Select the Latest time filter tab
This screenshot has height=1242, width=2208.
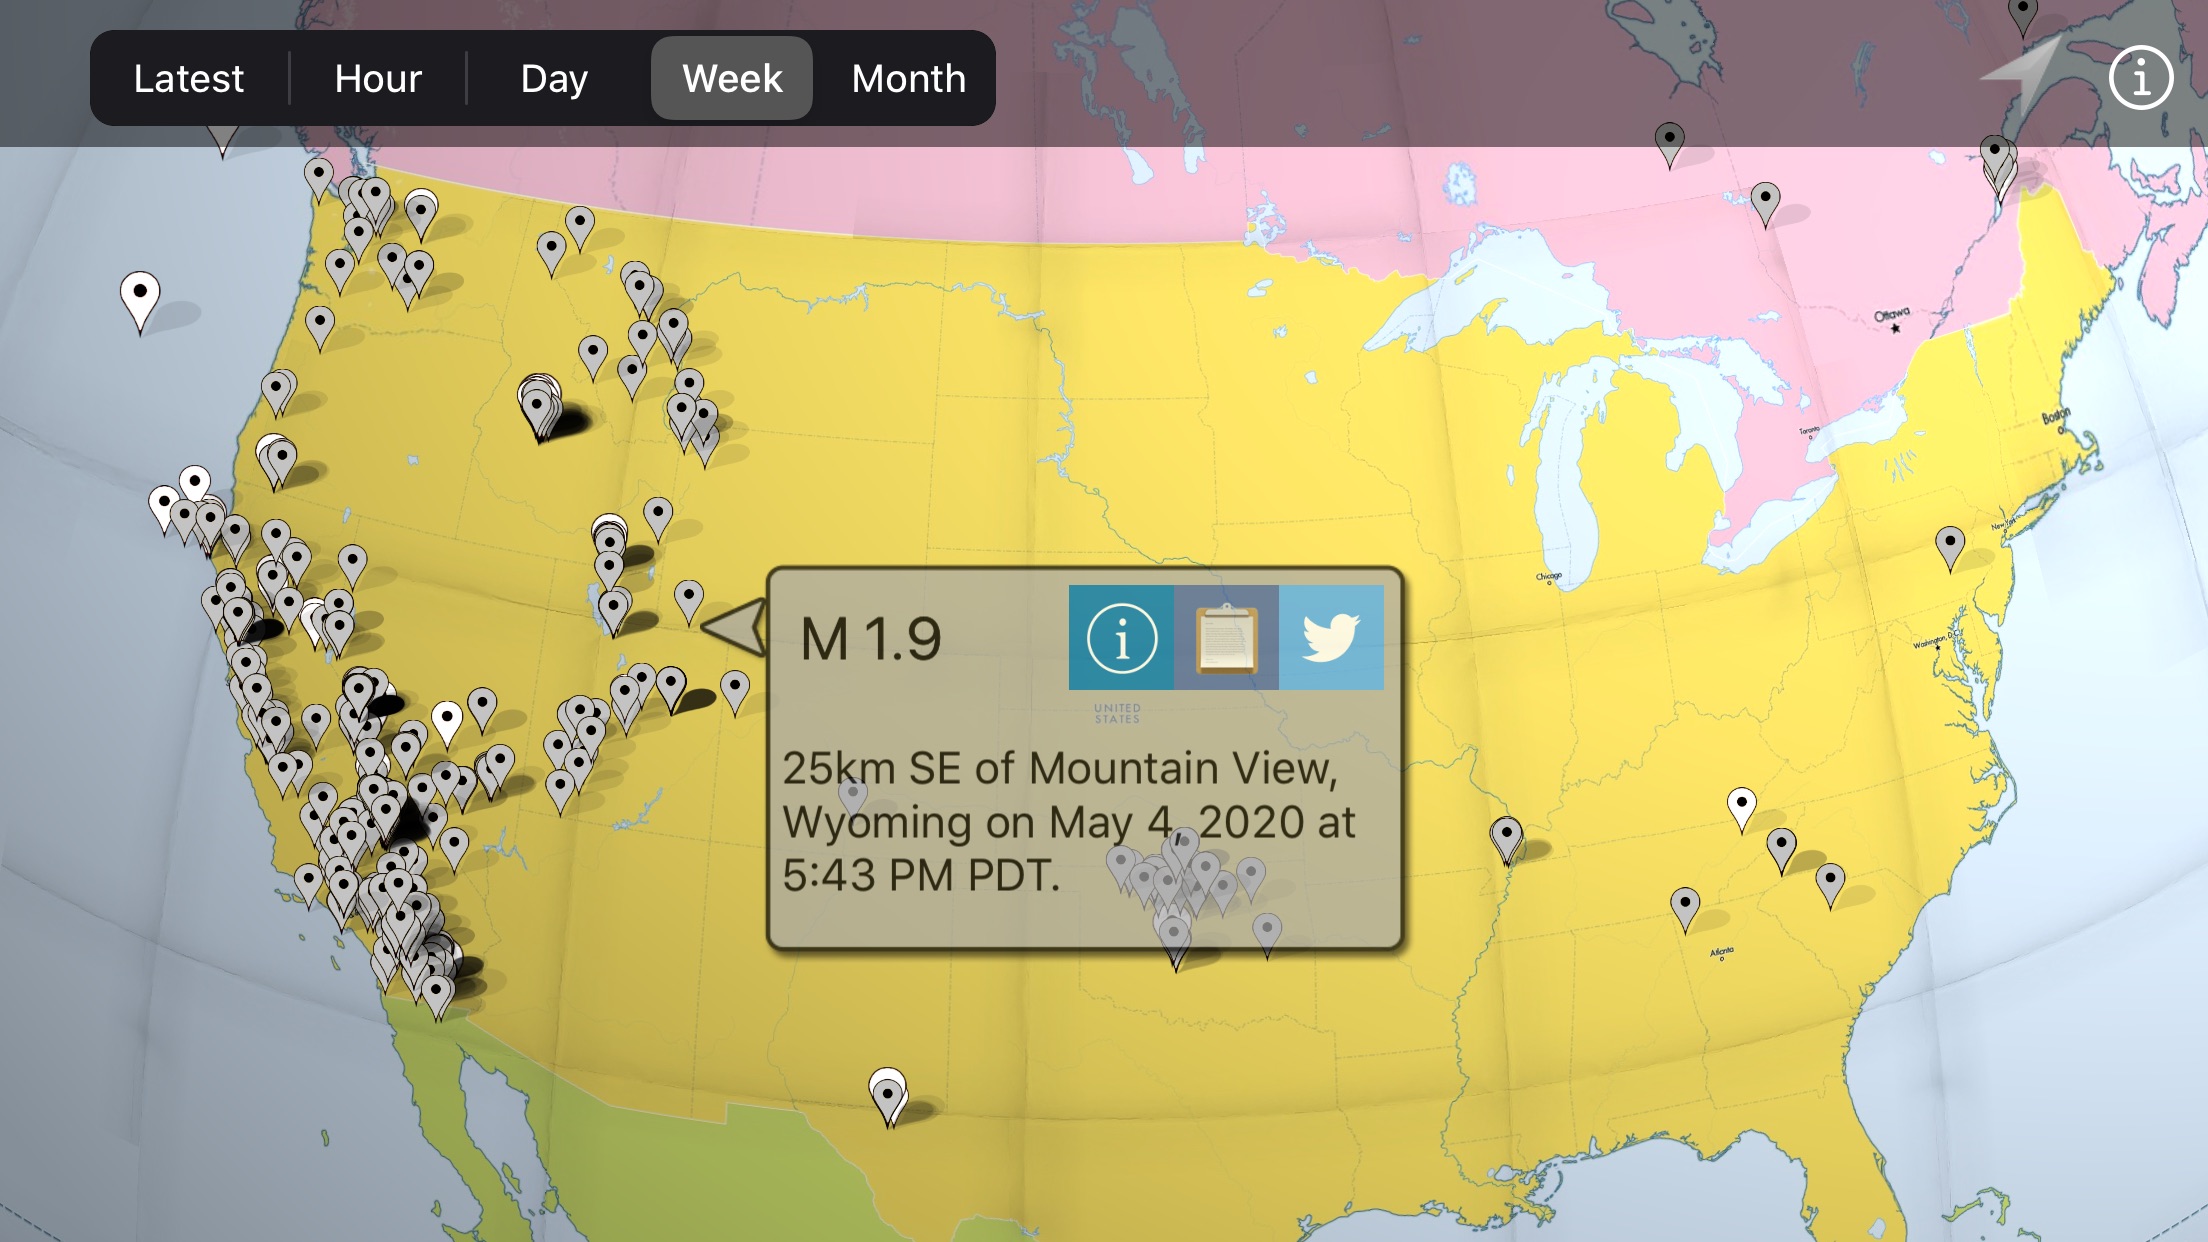tap(190, 77)
